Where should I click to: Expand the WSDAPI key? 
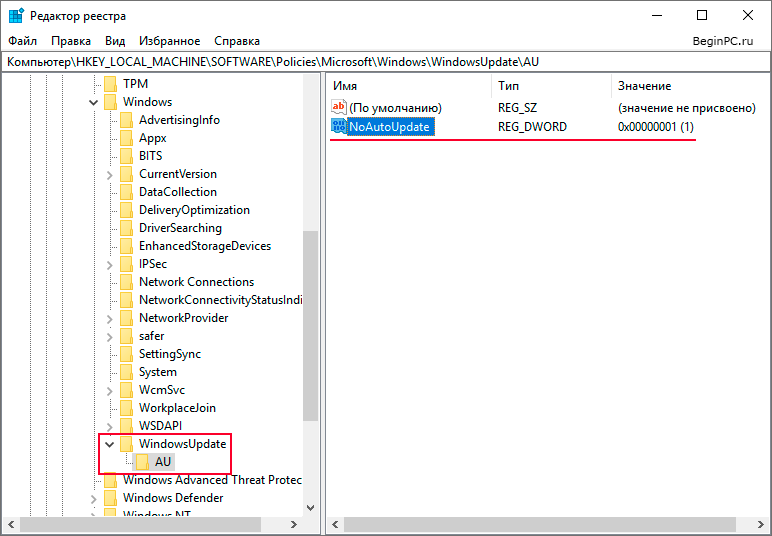pyautogui.click(x=109, y=427)
